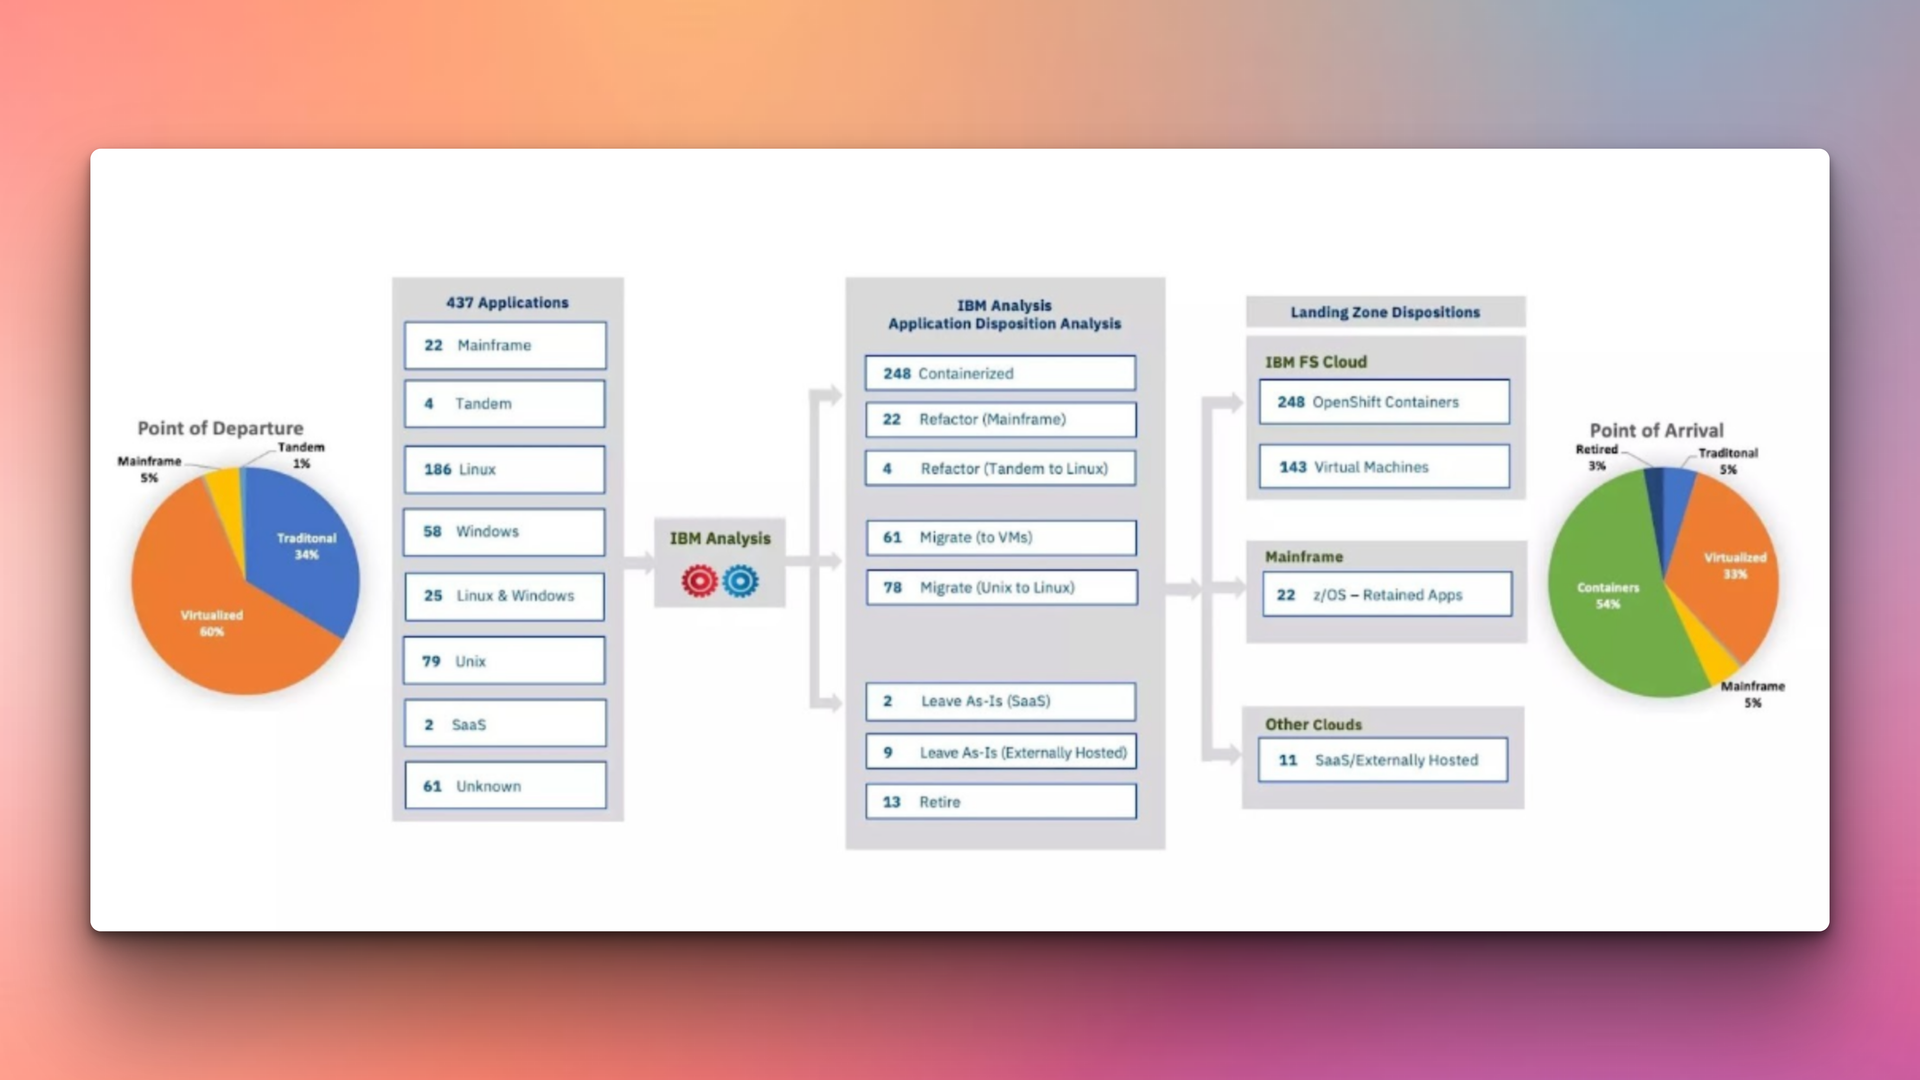Click the 61 Unknown applications box

(504, 786)
